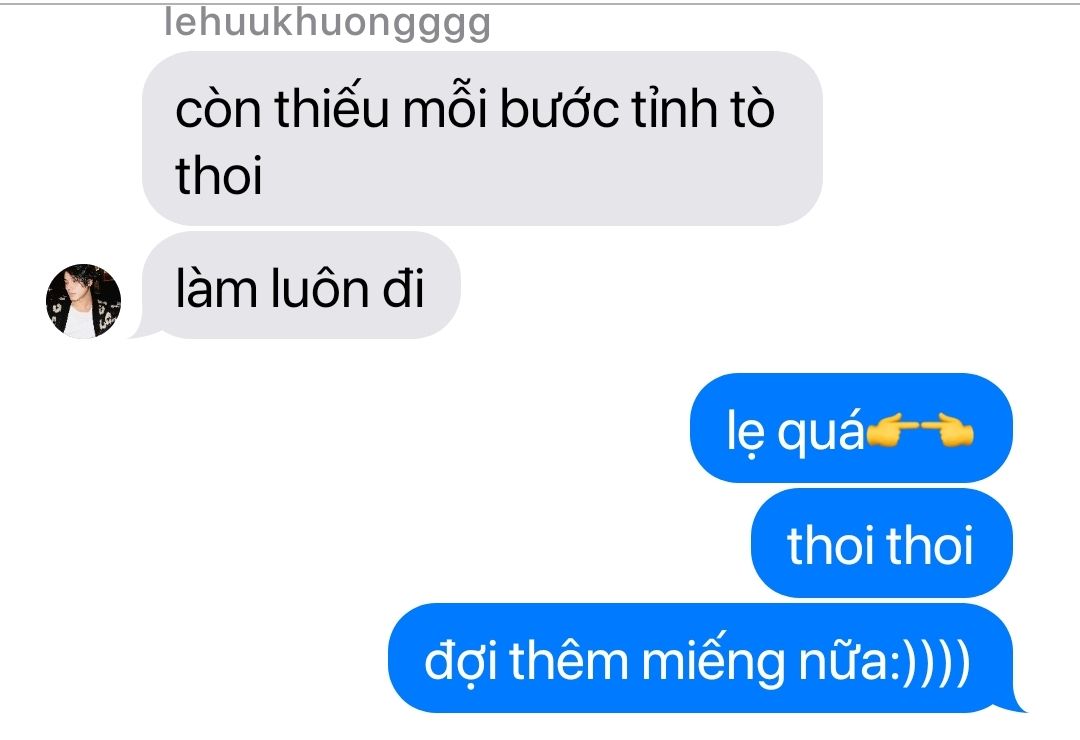Screen dimensions: 1080x740
Task: Select the 'thoi thoi' blue message bubble
Action: (x=882, y=544)
